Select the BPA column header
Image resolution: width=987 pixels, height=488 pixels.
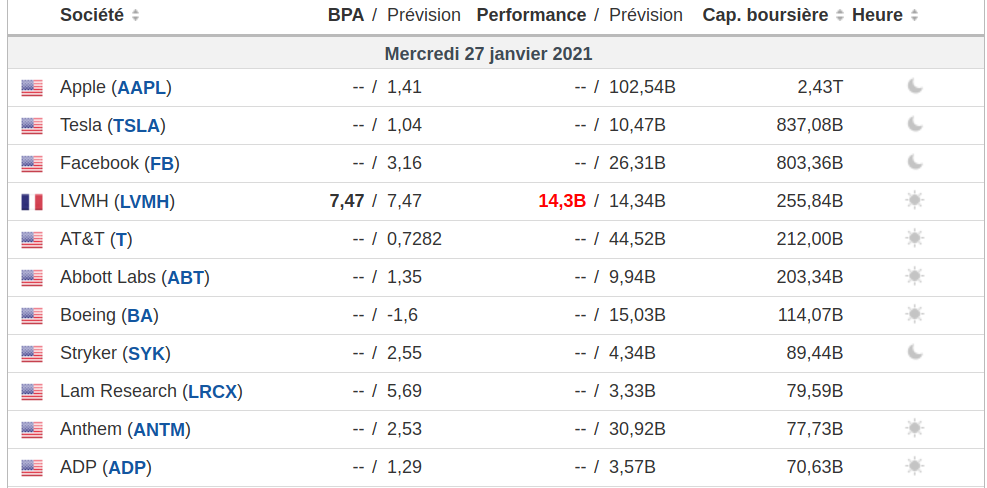click(346, 15)
